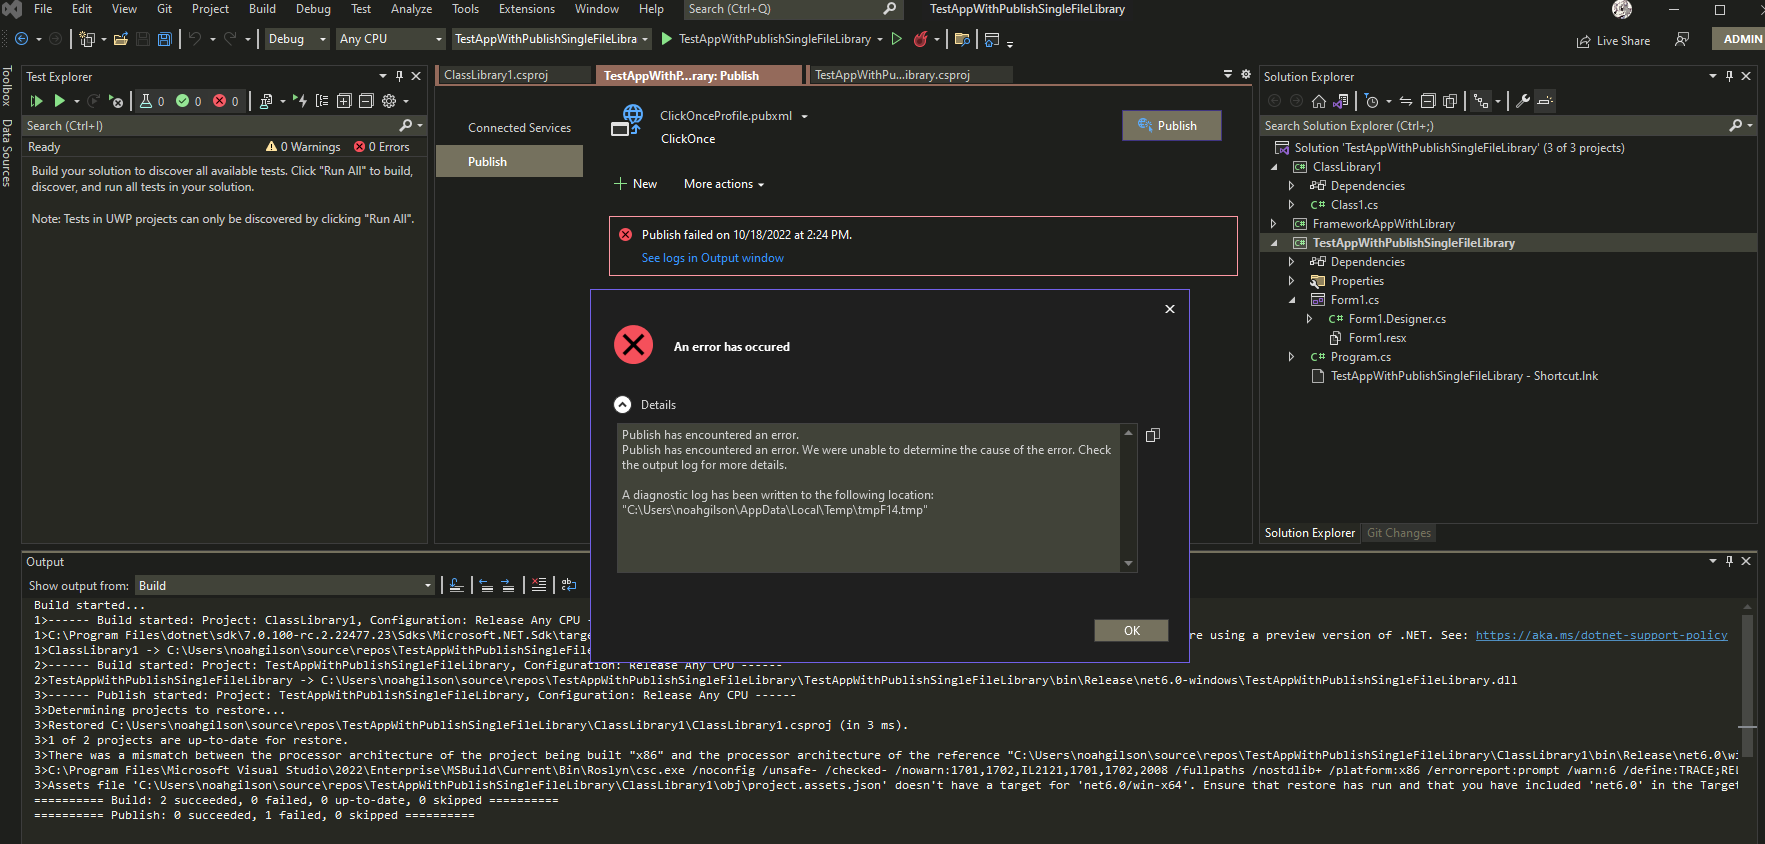This screenshot has width=1765, height=844.
Task: Click the New profile button
Action: [636, 184]
